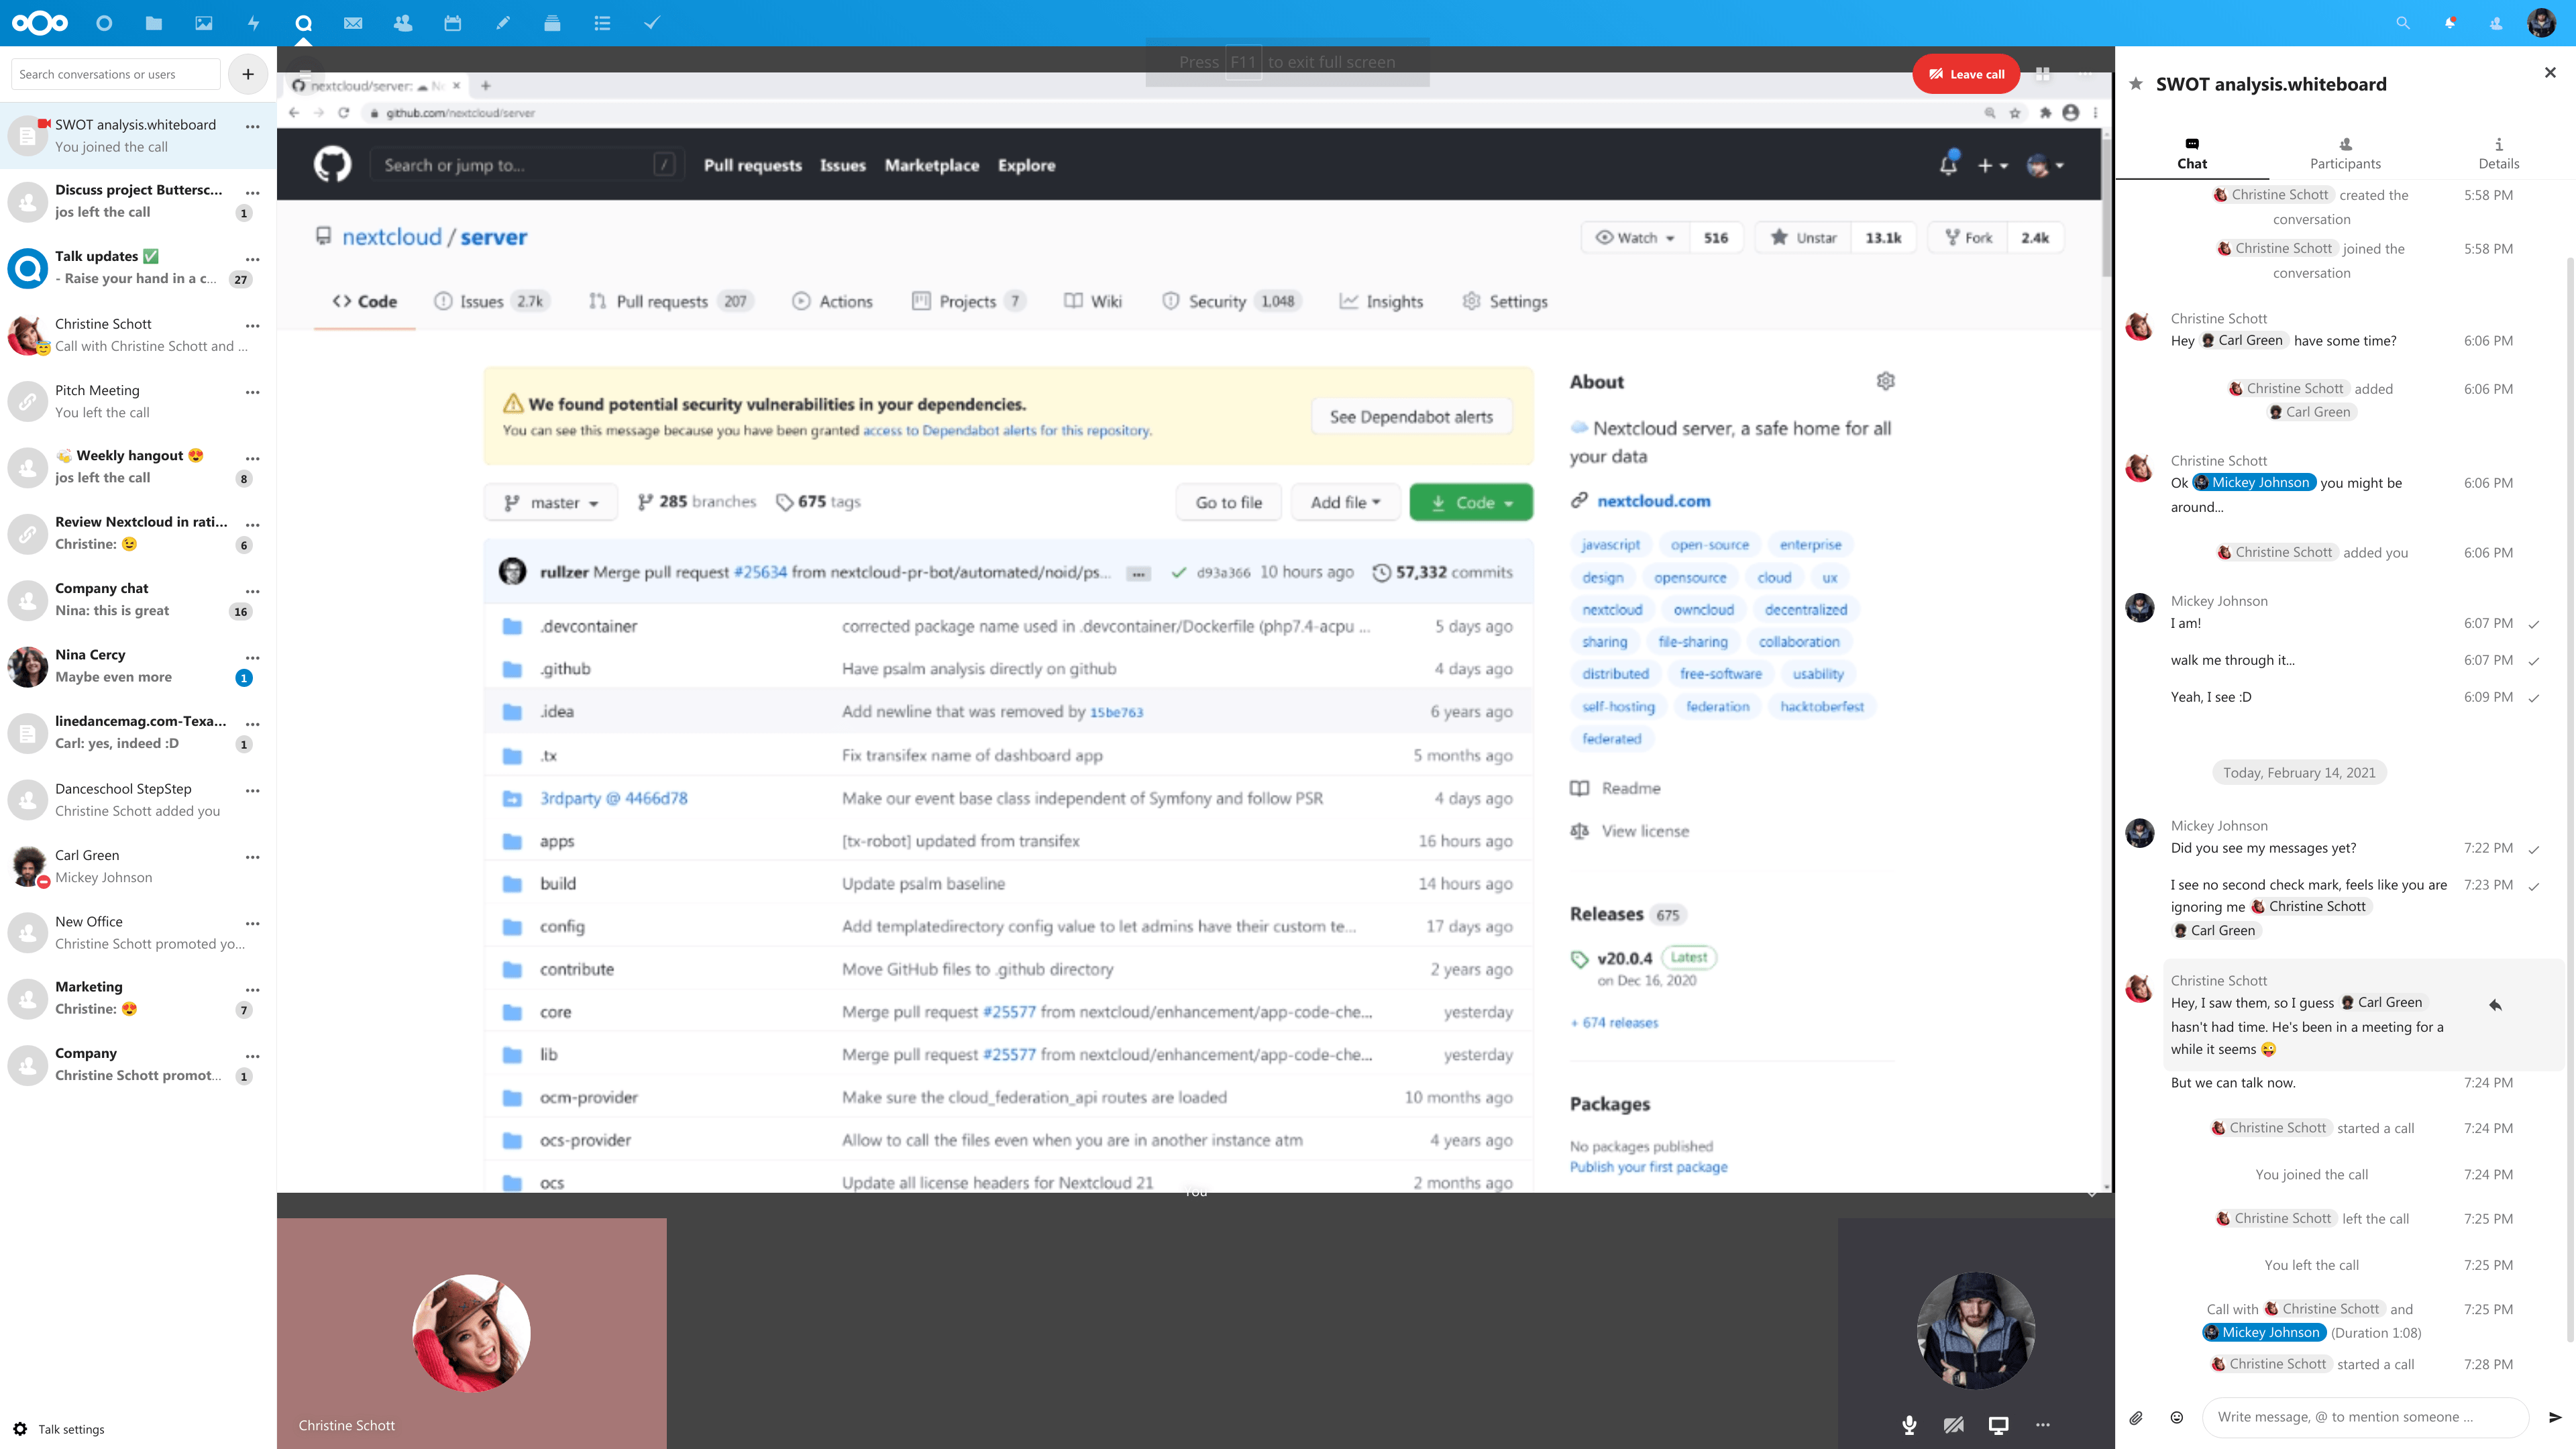The width and height of the screenshot is (2576, 1449).
Task: Click See Dependabot alerts button
Action: 1411,417
